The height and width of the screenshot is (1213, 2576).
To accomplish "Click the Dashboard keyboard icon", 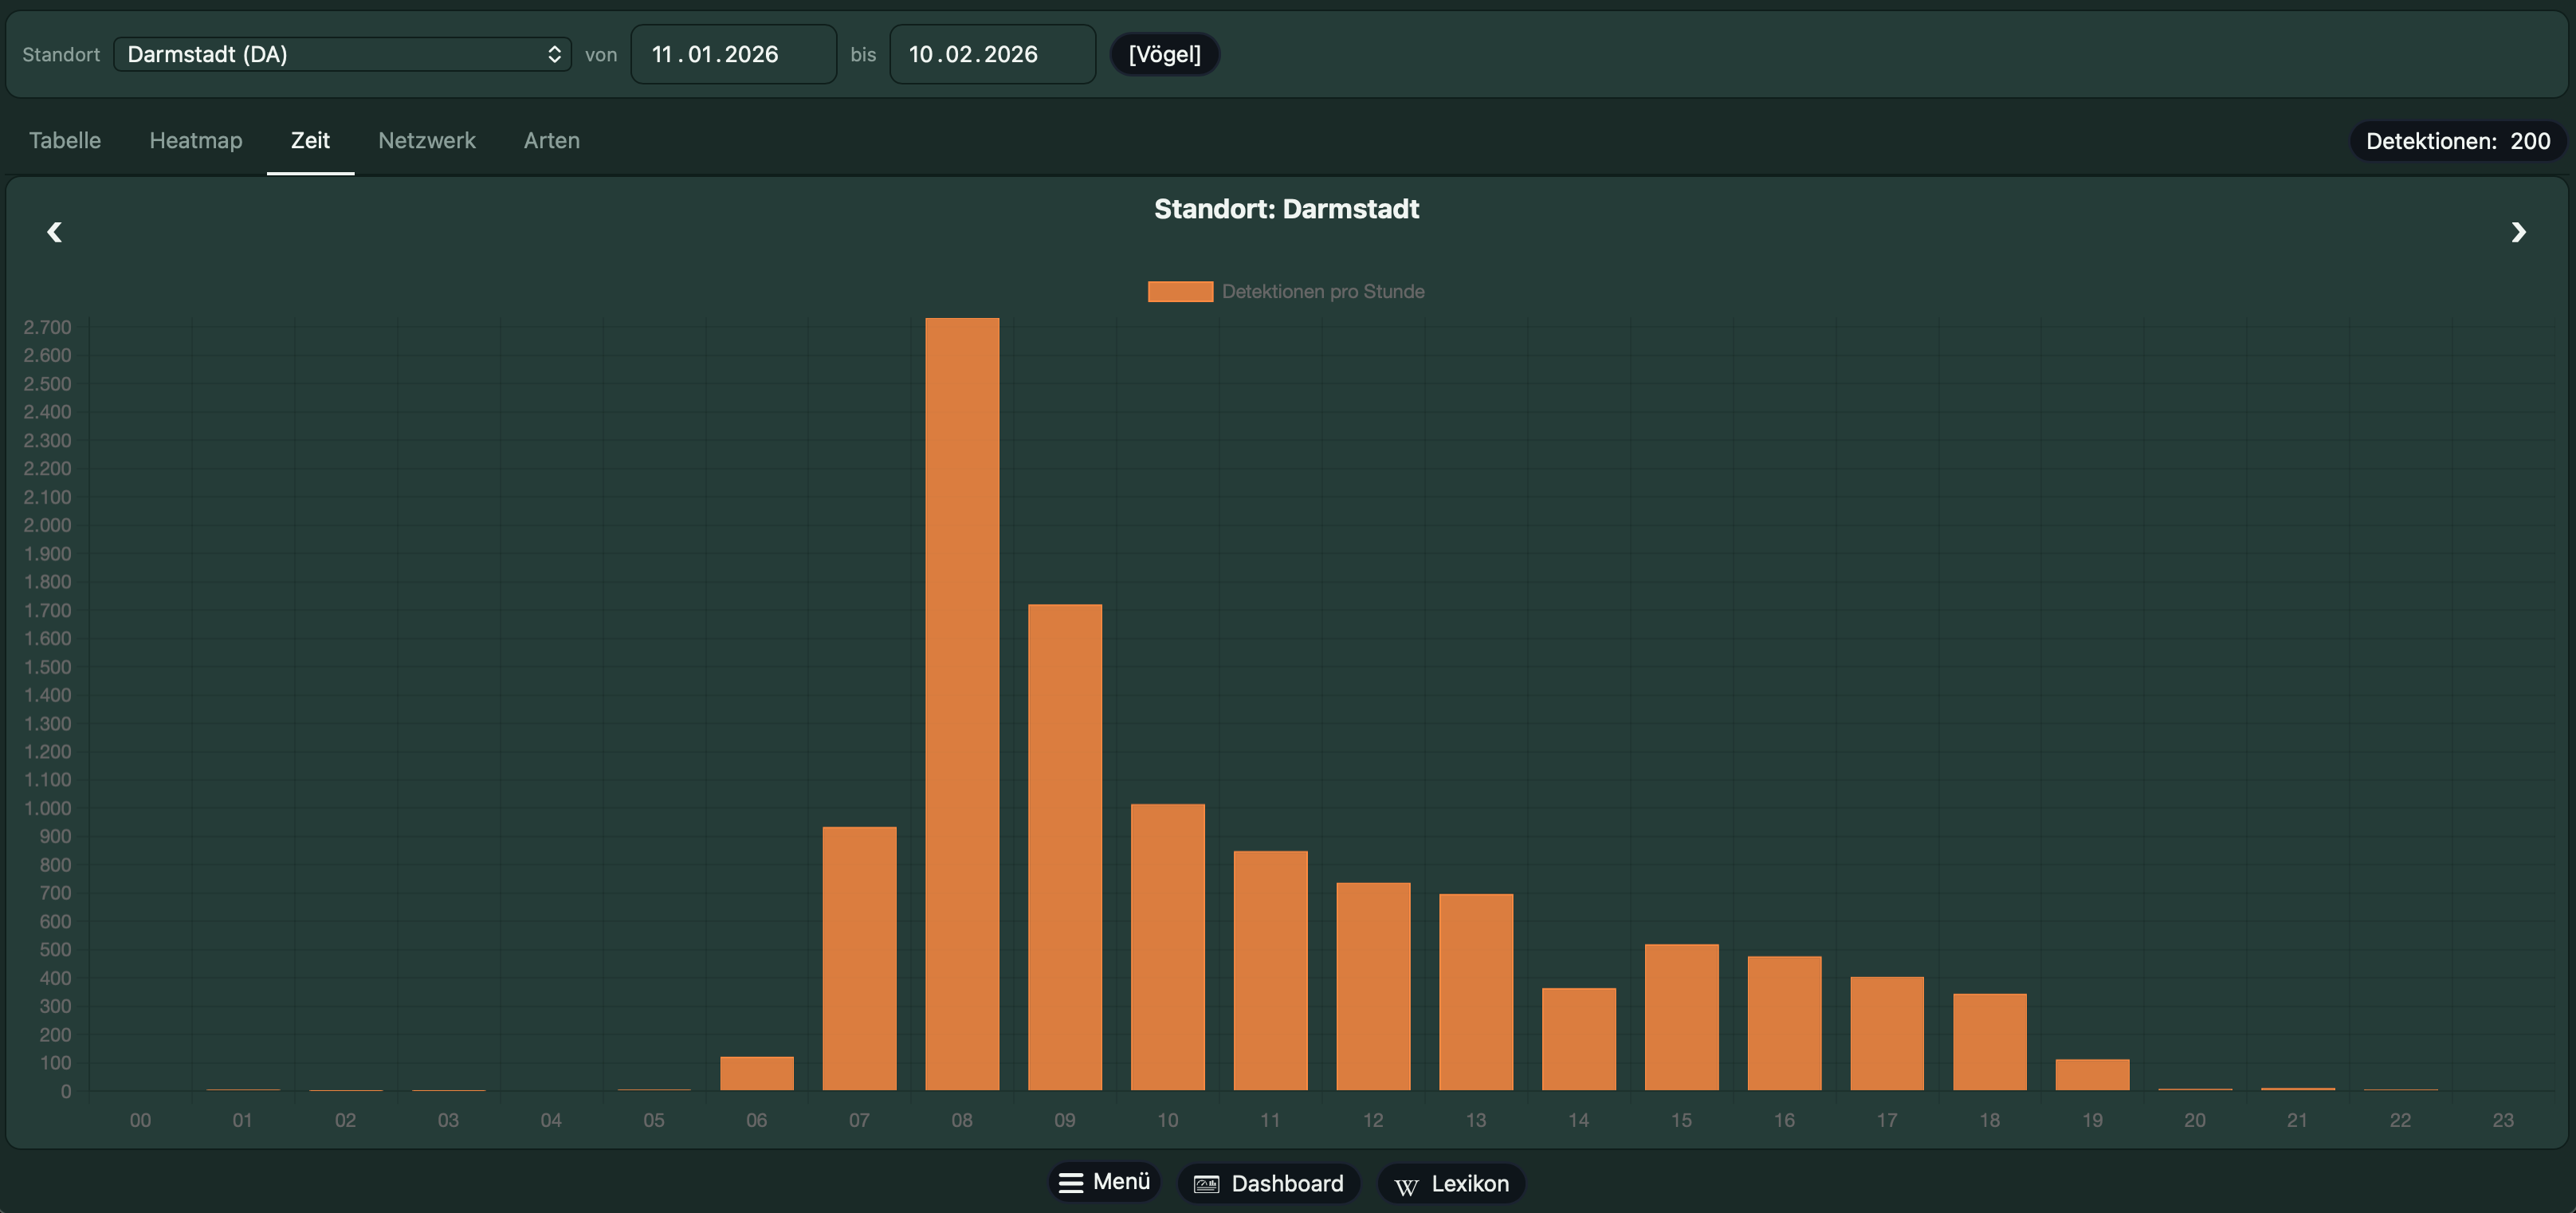I will (1207, 1184).
